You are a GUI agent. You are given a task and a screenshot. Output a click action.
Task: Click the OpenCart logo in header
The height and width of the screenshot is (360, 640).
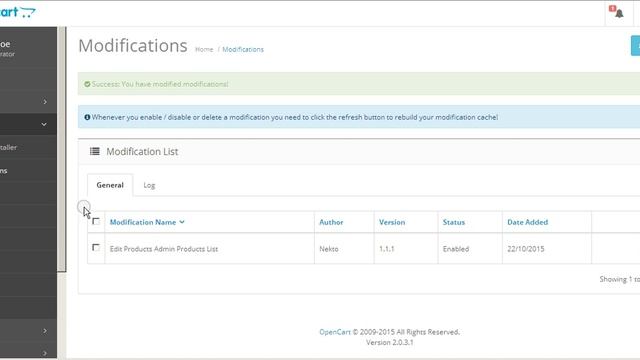point(18,12)
